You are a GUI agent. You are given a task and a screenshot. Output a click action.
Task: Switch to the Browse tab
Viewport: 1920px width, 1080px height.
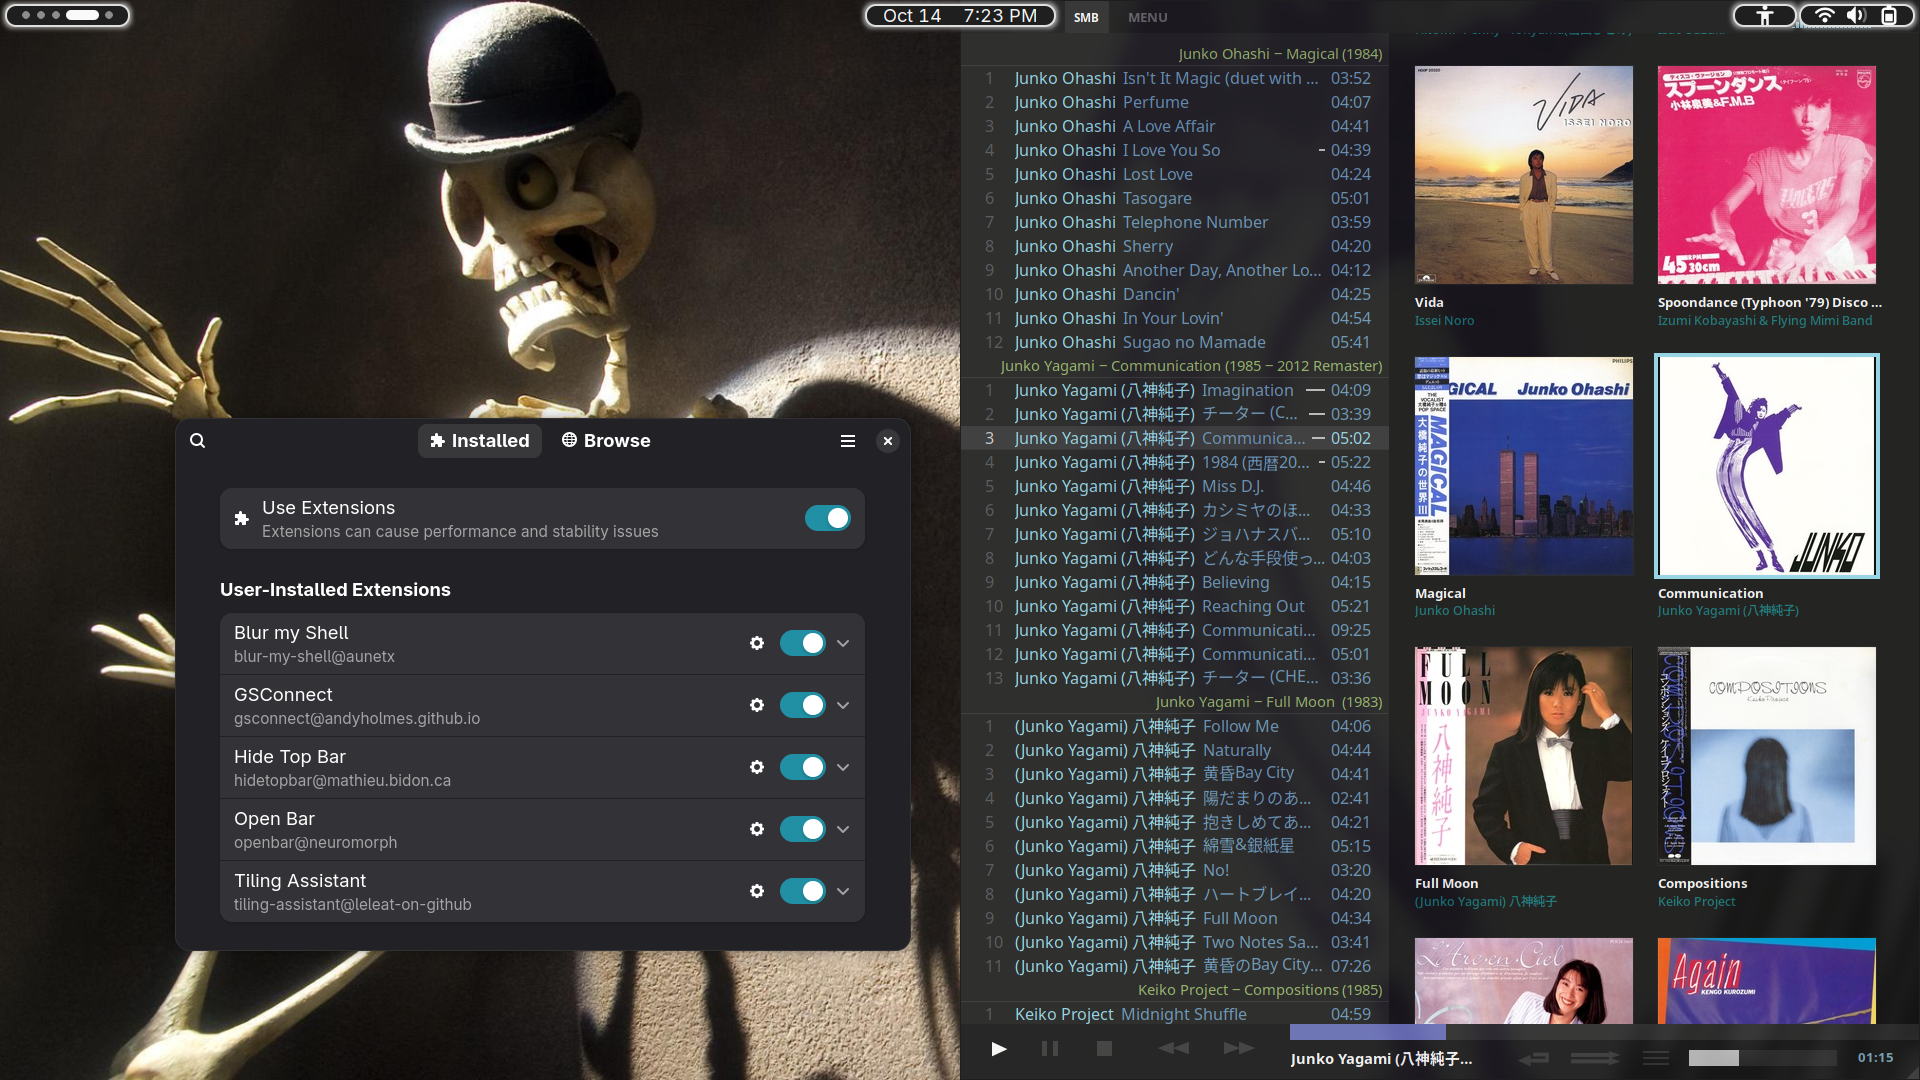pyautogui.click(x=606, y=441)
